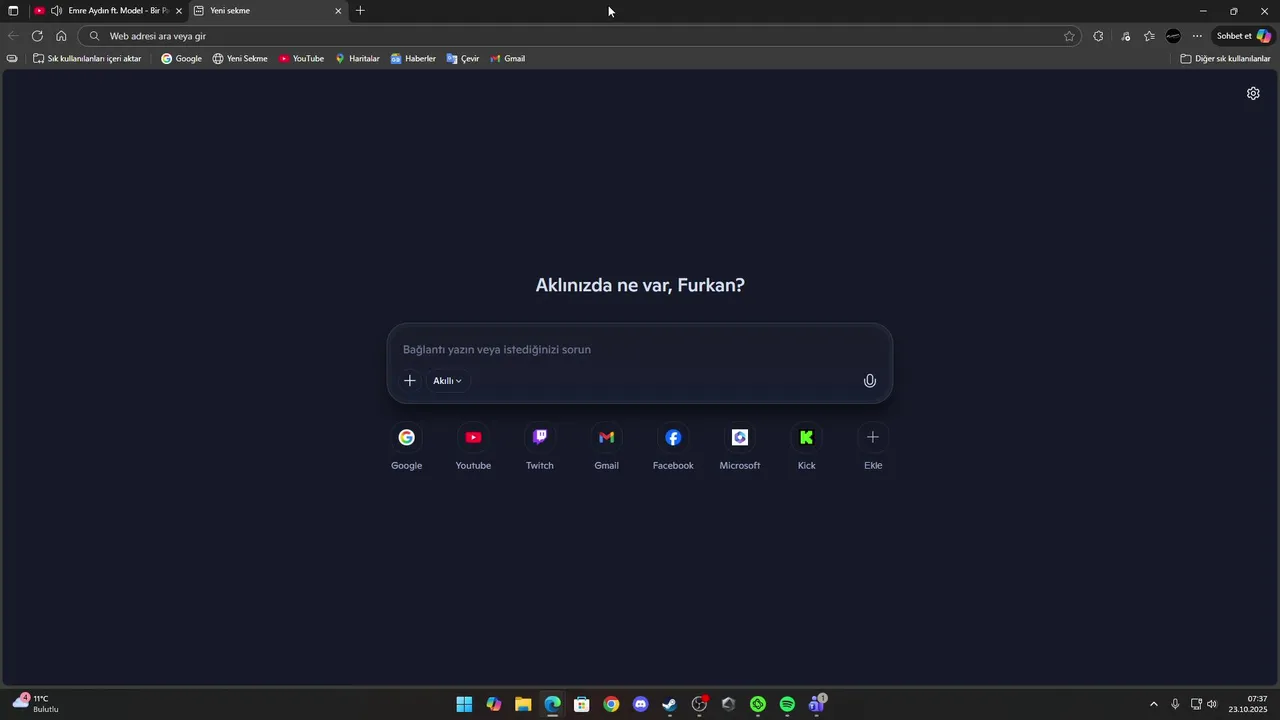Open the Haberler bookmark

click(x=413, y=59)
